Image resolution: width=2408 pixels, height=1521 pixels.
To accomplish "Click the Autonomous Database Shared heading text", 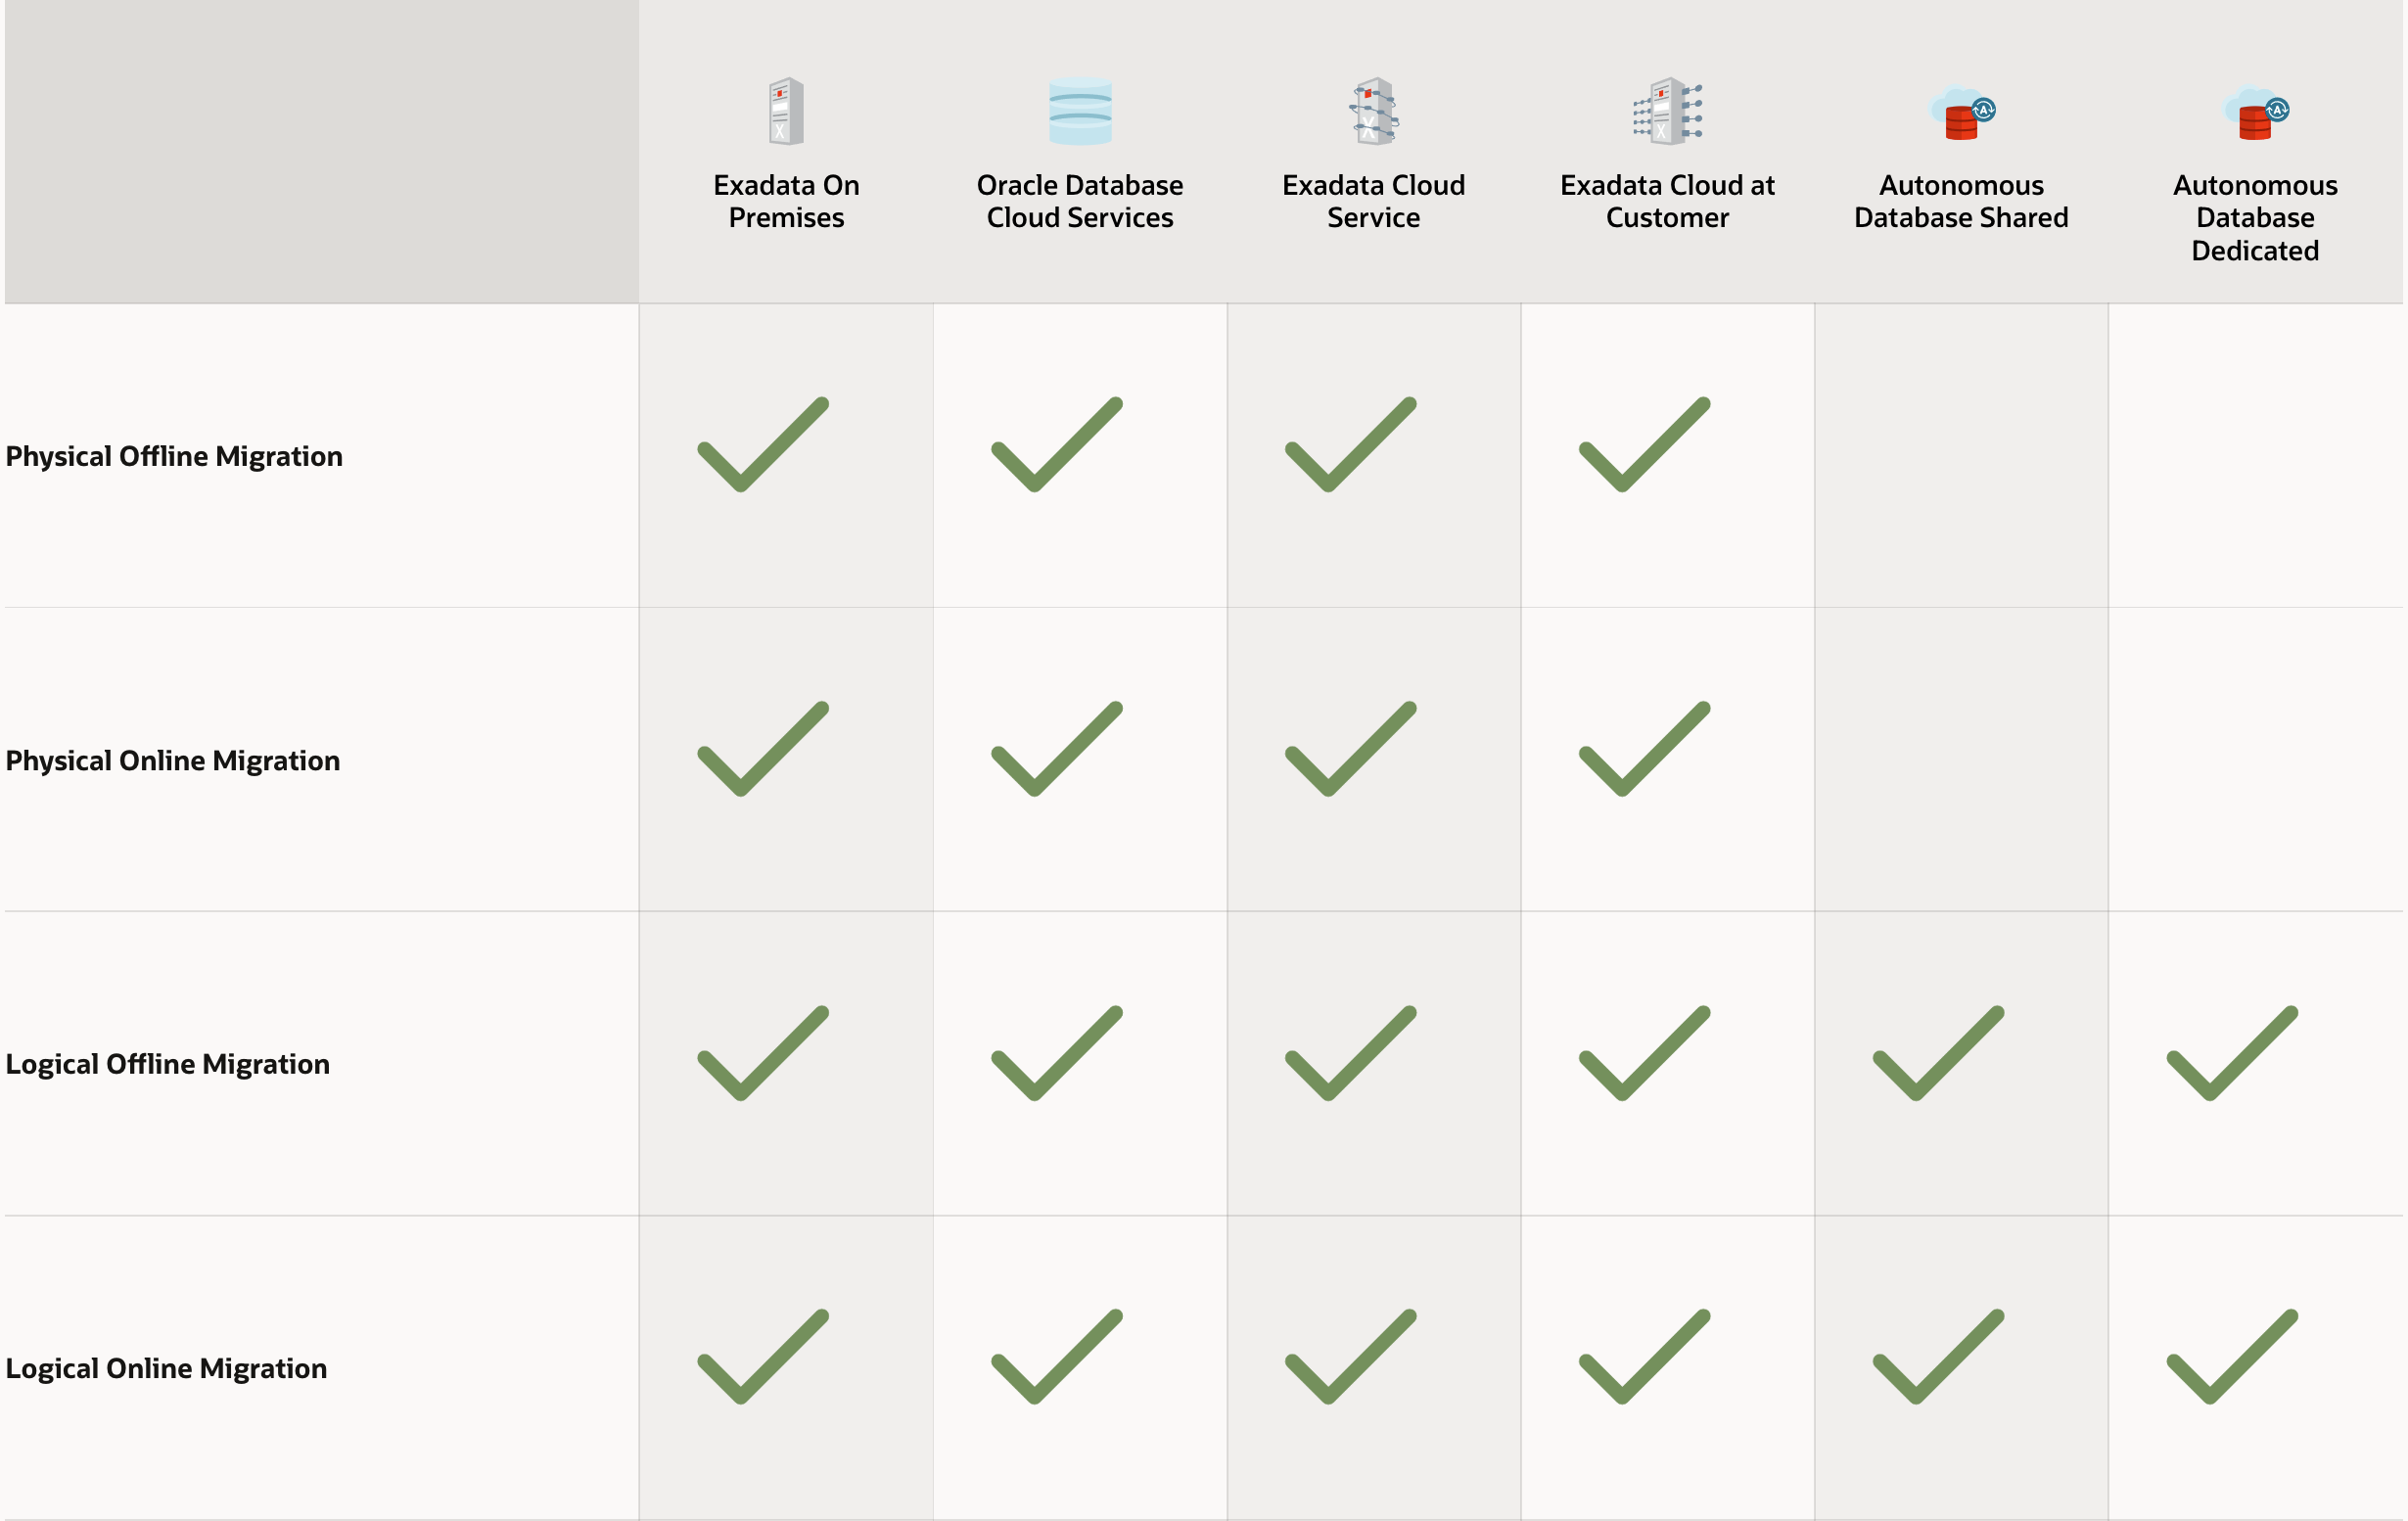I will 1961,201.
